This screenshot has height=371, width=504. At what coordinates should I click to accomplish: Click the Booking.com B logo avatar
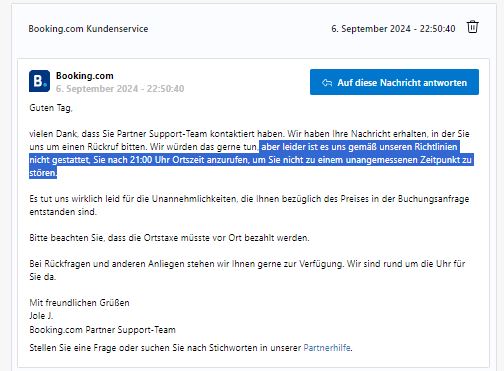point(39,81)
